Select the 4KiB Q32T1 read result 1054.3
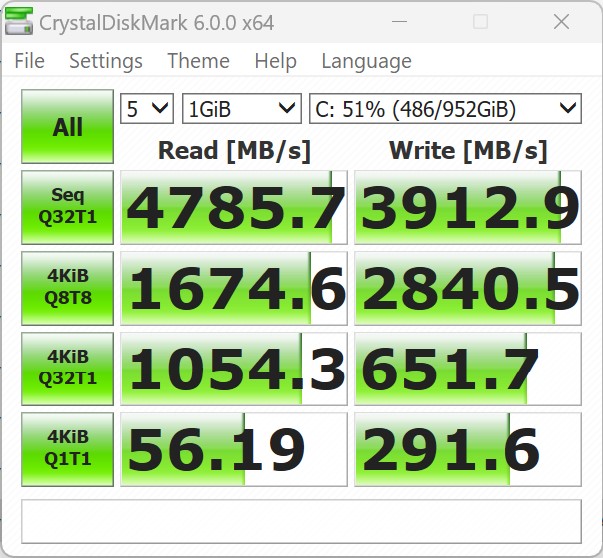Image resolution: width=603 pixels, height=558 pixels. [234, 369]
